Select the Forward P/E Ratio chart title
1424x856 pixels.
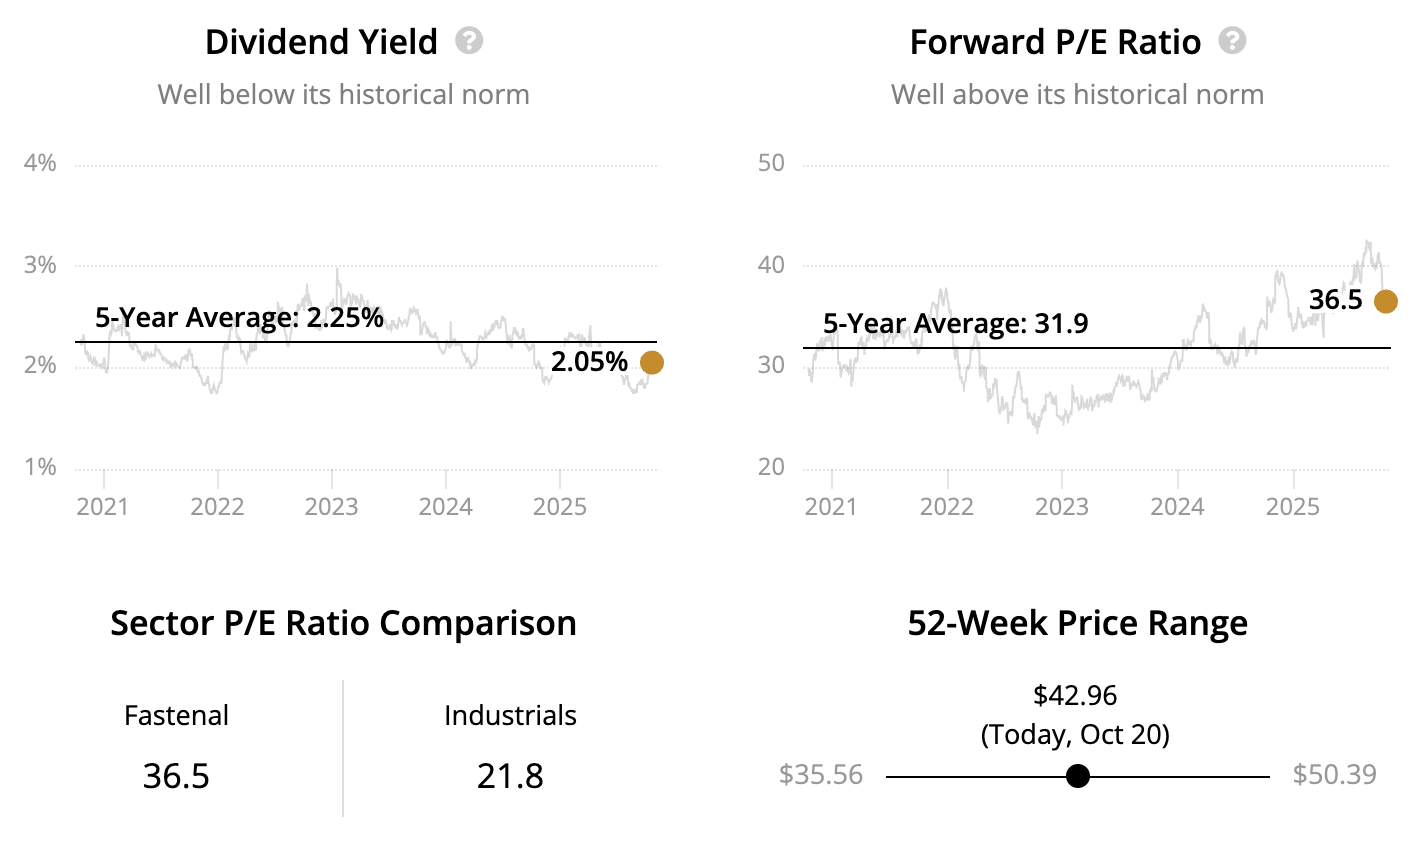click(1055, 42)
